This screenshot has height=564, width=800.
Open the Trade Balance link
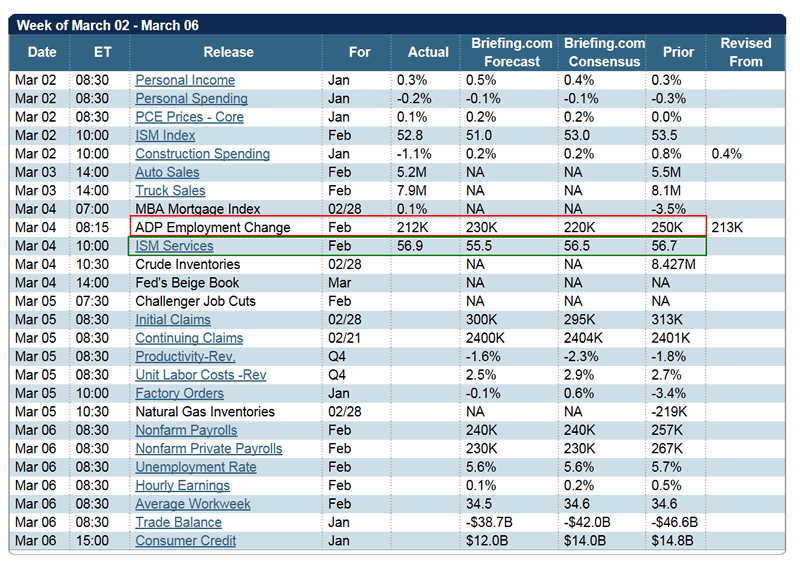coord(178,522)
